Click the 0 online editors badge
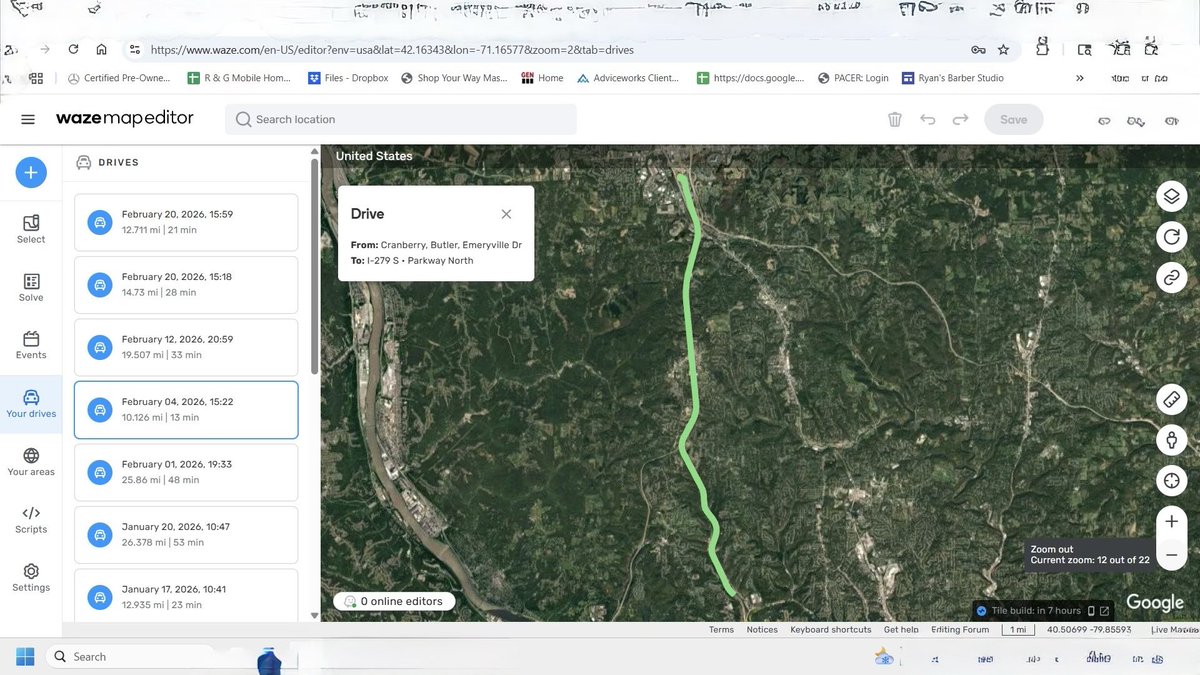The image size is (1200, 675). (x=395, y=601)
